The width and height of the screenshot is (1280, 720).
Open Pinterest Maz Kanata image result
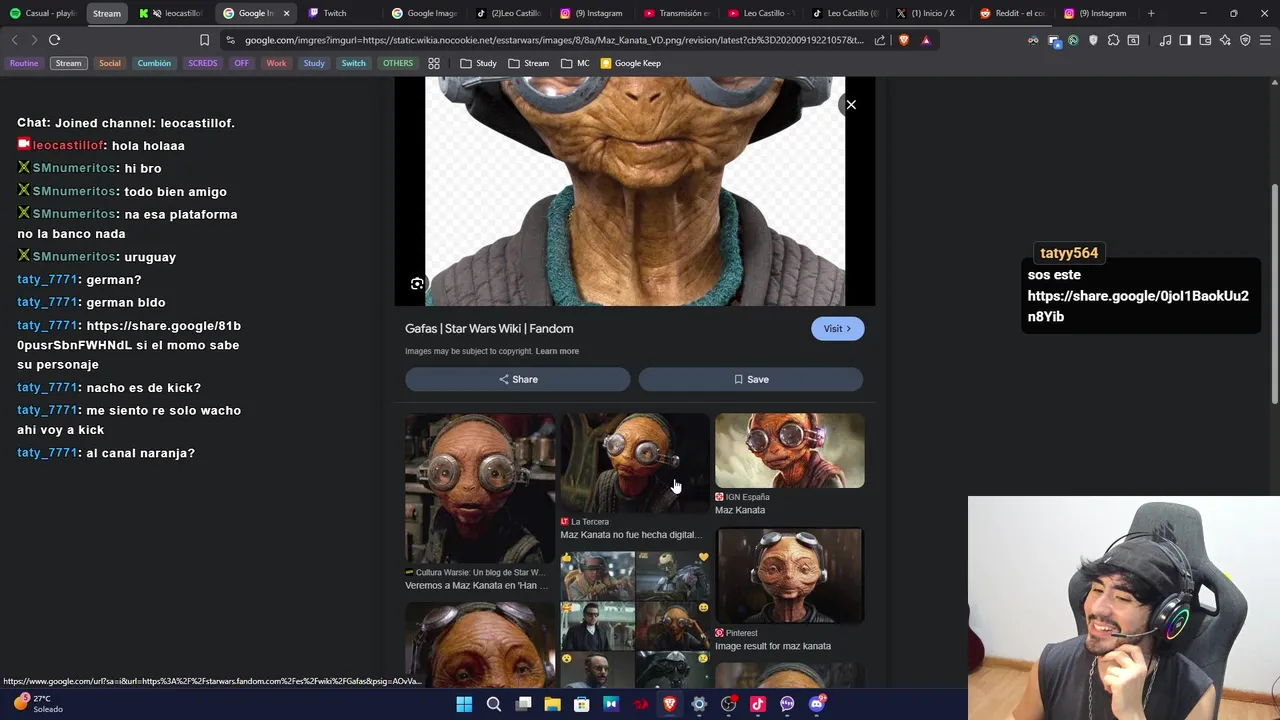click(790, 576)
